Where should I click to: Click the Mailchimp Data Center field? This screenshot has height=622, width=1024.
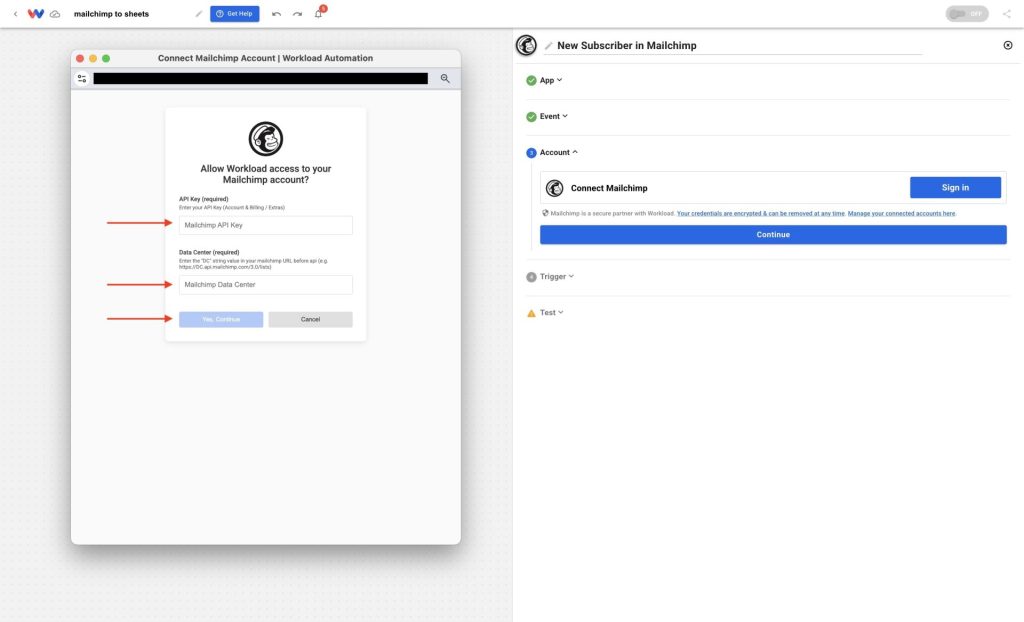point(266,284)
